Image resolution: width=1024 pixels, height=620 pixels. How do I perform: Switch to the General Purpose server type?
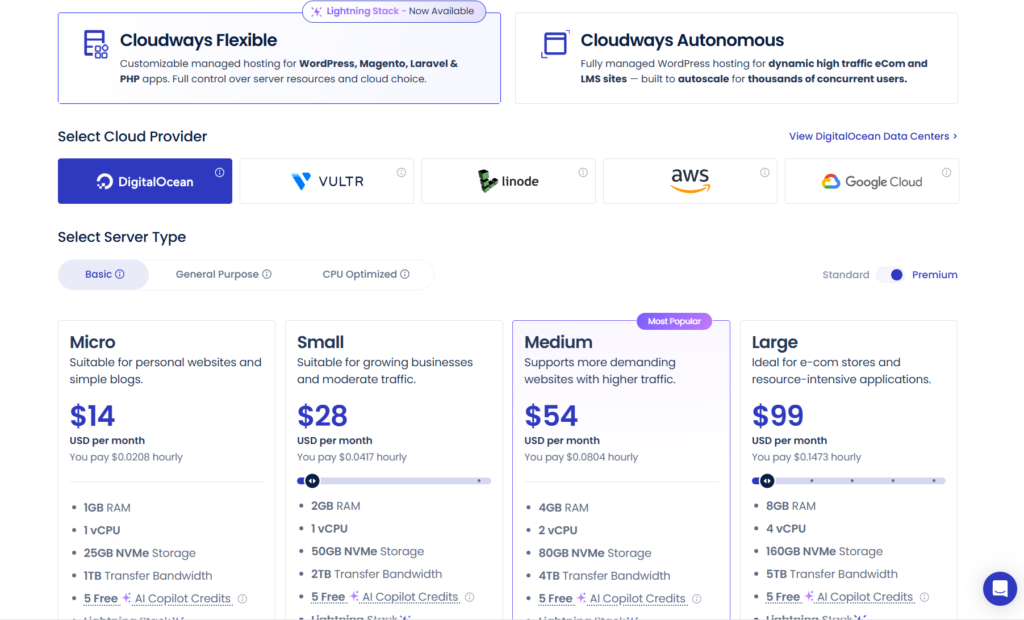[218, 273]
